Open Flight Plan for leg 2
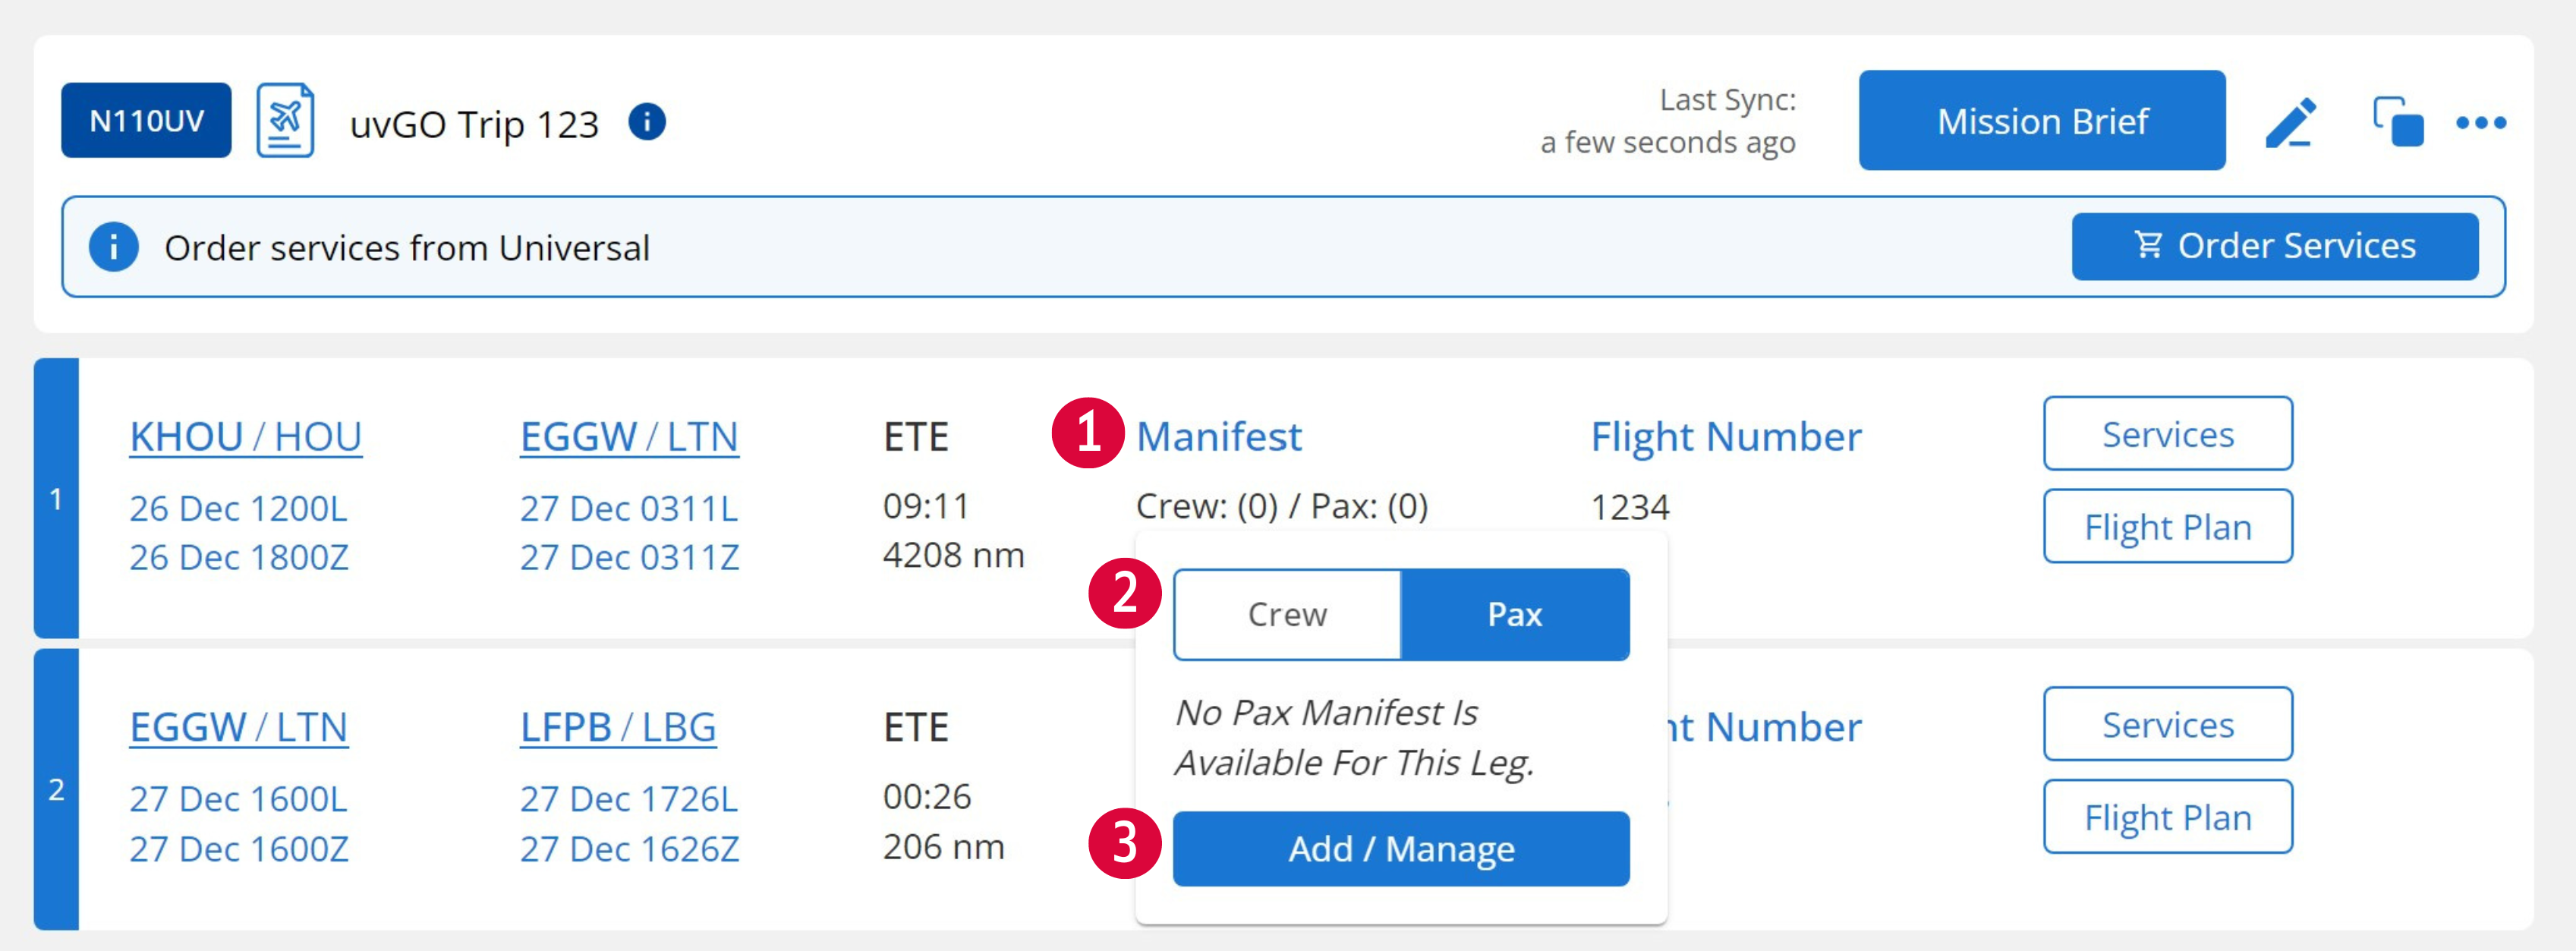This screenshot has height=951, width=2576. tap(2167, 816)
